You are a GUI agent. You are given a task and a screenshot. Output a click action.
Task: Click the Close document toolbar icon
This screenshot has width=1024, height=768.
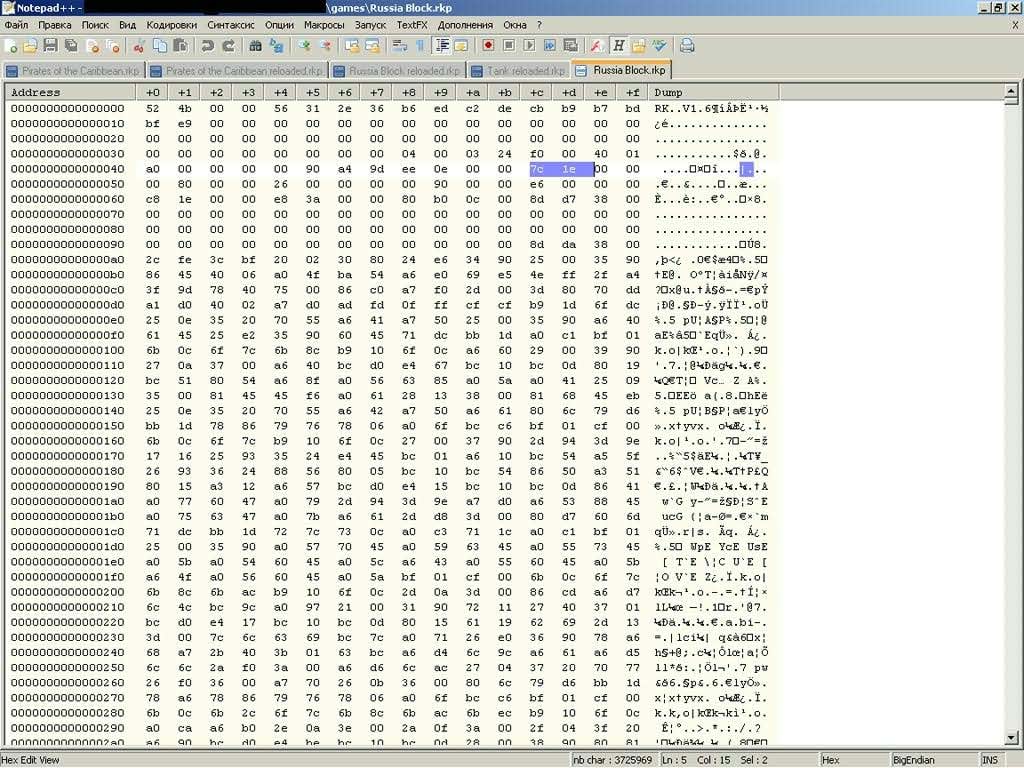[x=93, y=46]
